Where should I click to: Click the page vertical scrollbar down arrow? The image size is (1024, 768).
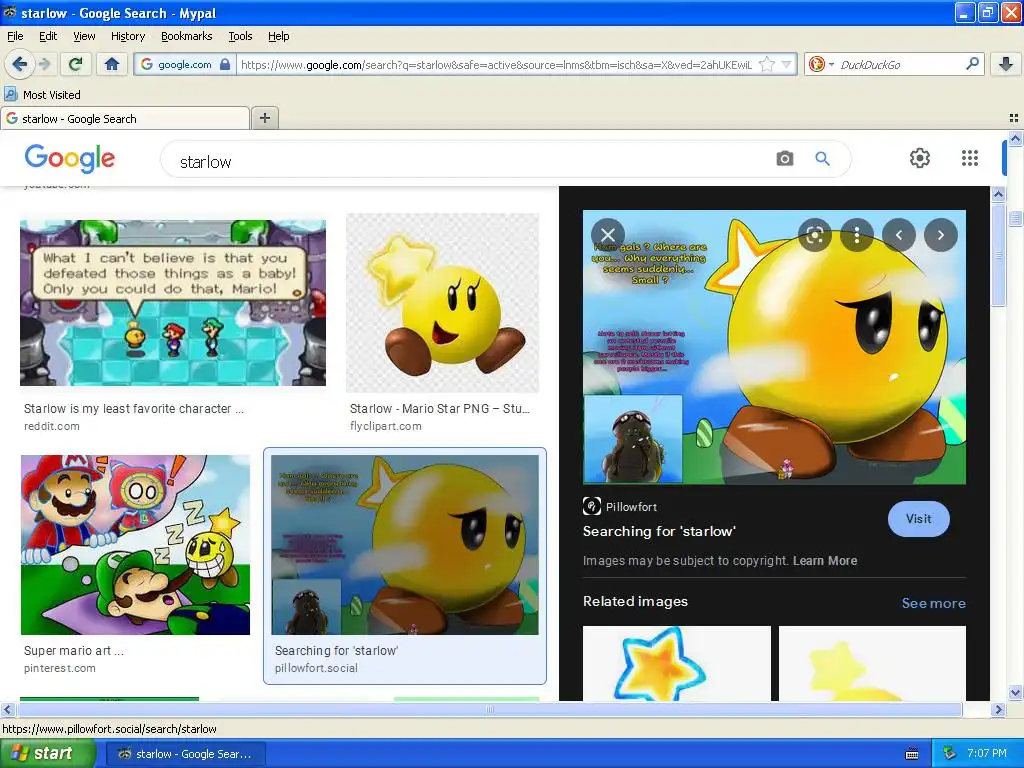click(x=1015, y=693)
